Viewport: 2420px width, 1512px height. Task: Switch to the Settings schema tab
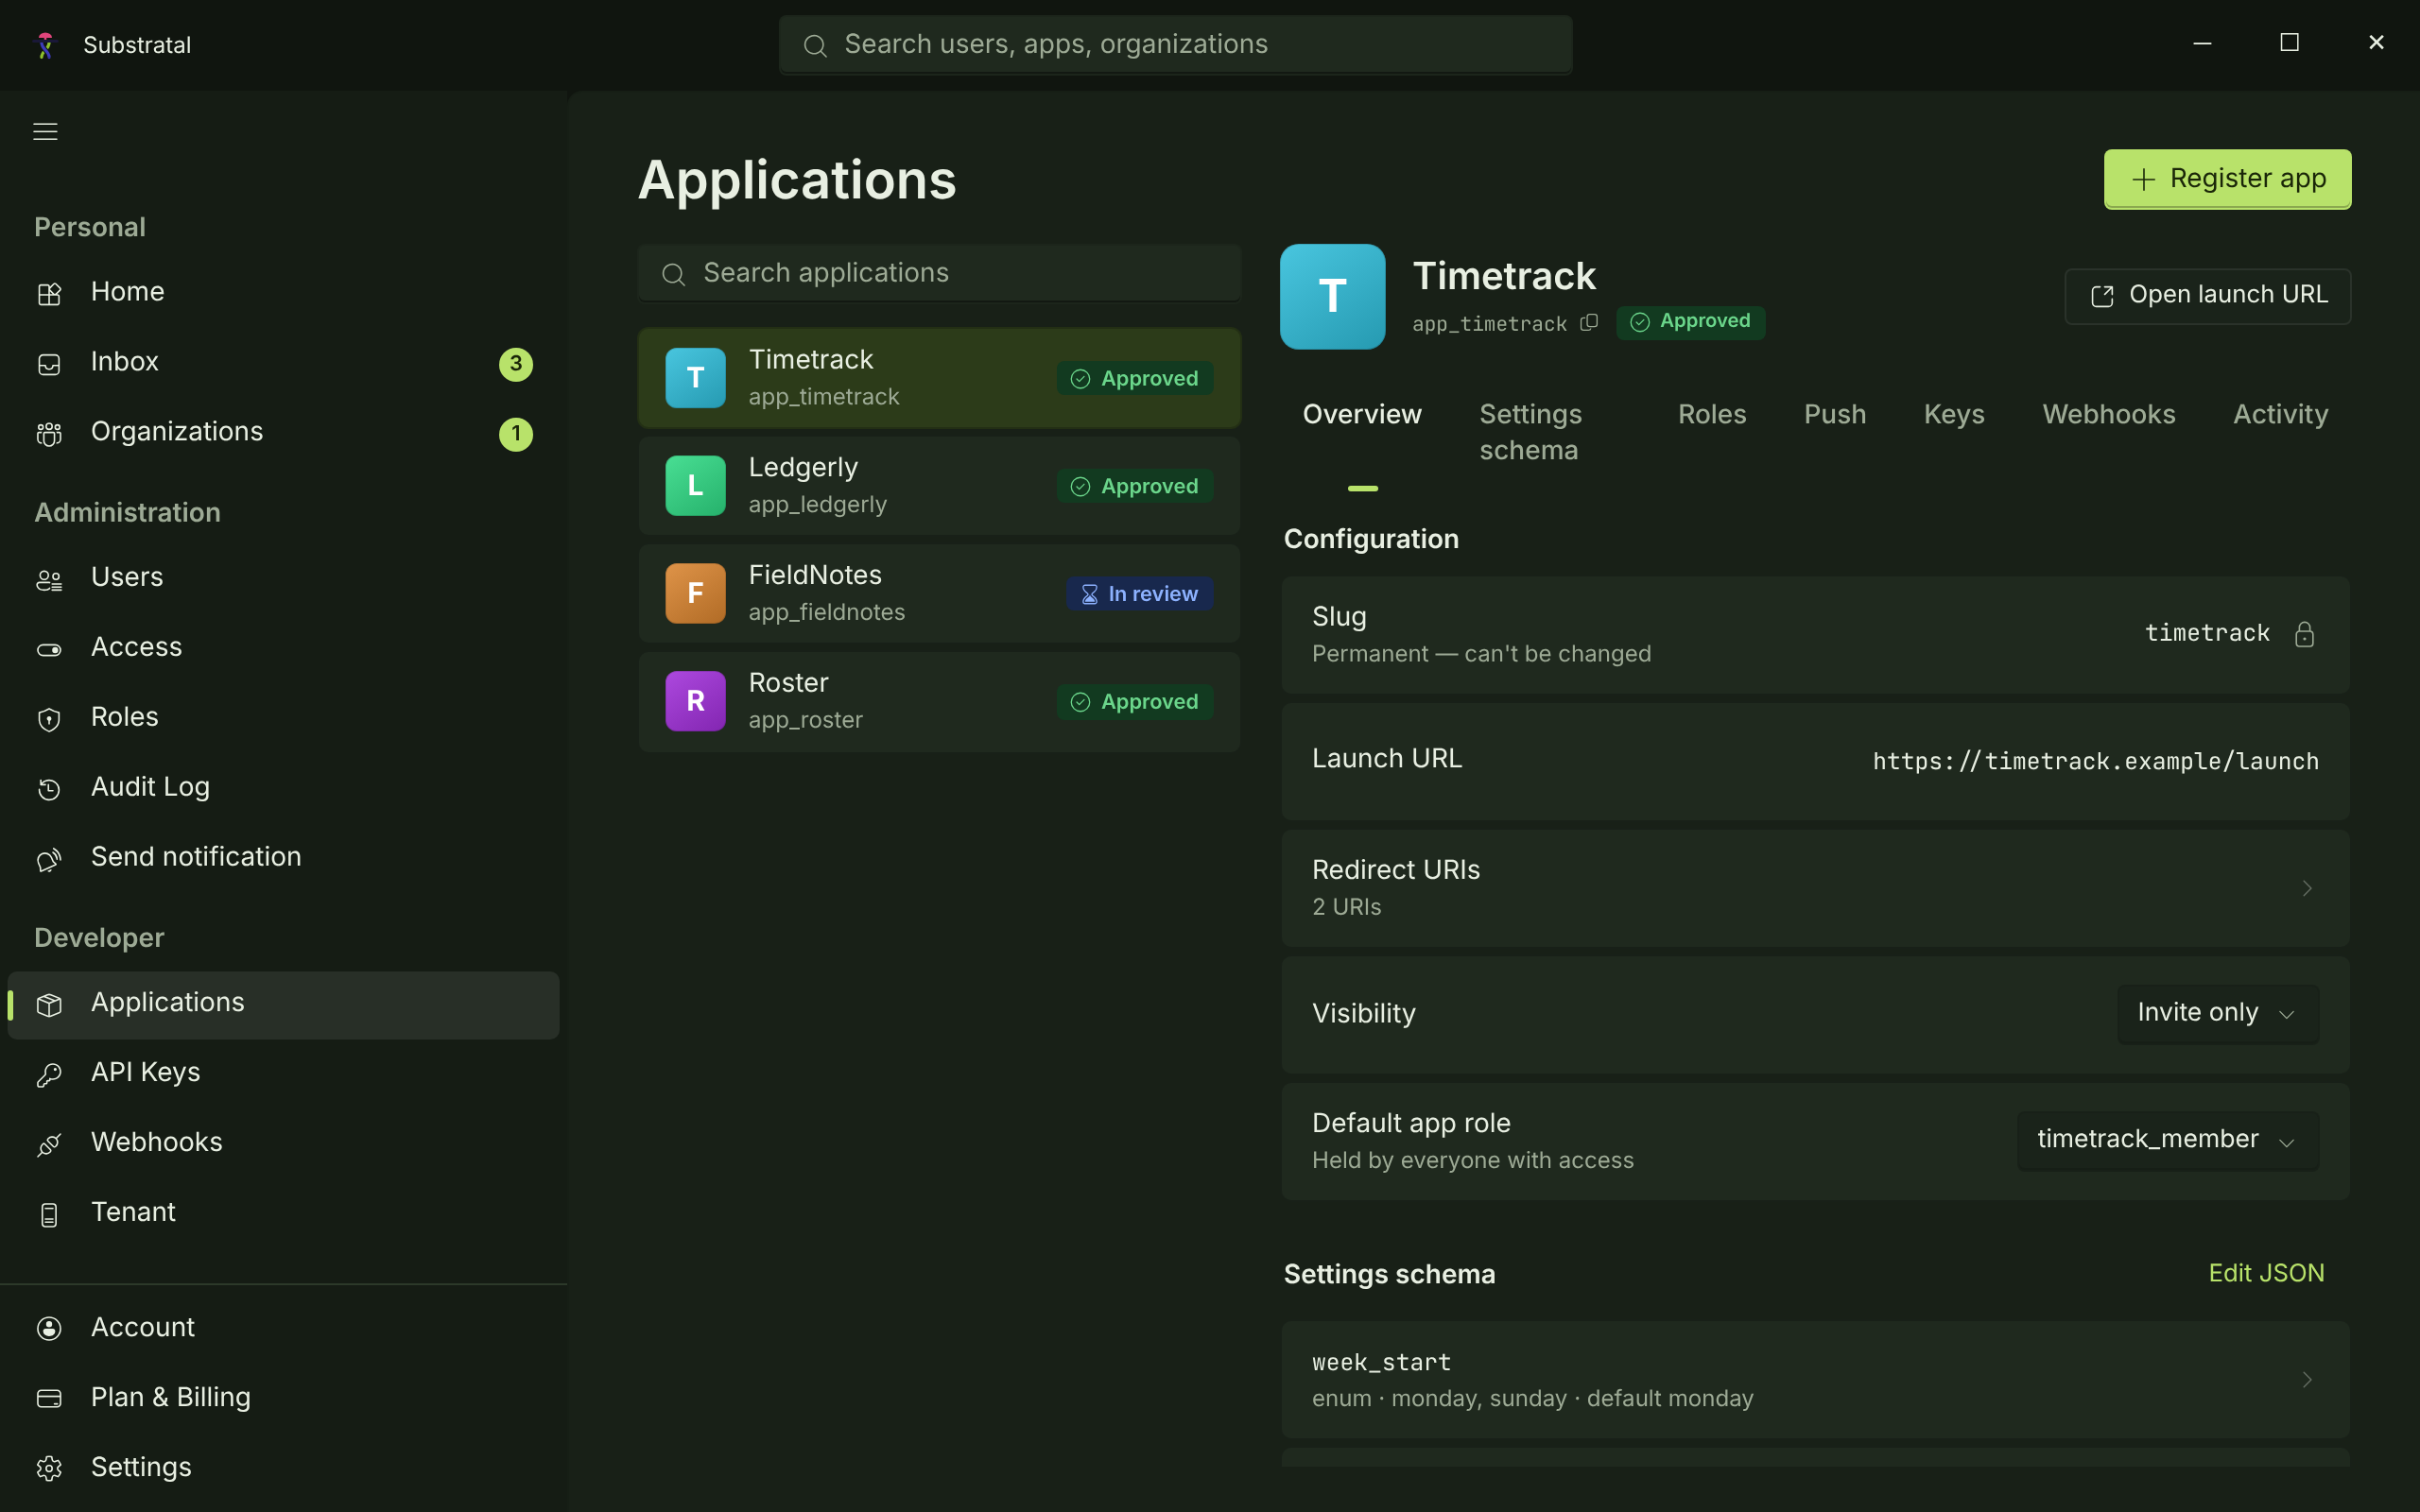(1531, 432)
